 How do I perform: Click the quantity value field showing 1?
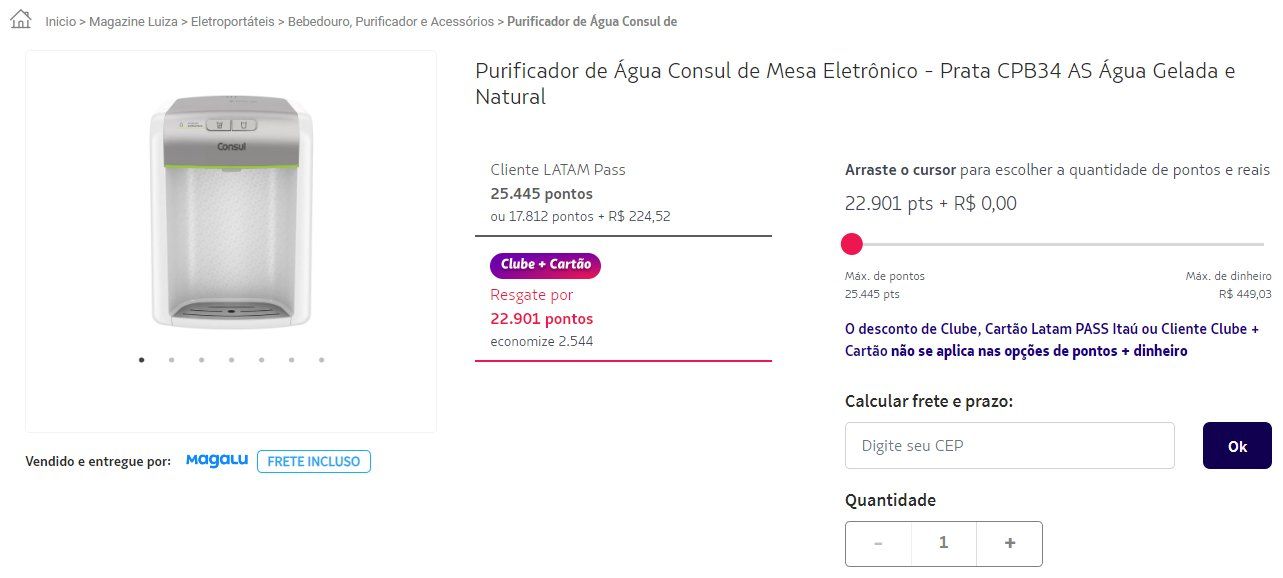944,544
